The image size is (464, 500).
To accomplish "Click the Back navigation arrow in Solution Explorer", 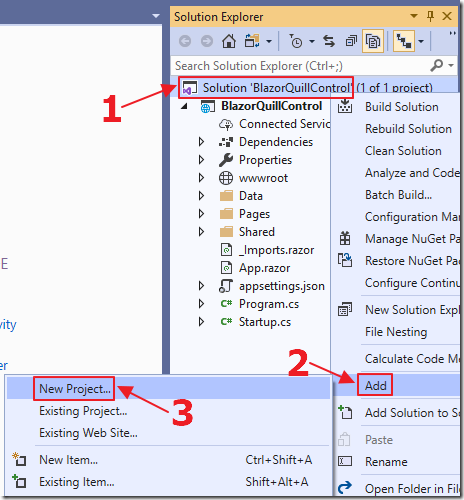I will (185, 41).
